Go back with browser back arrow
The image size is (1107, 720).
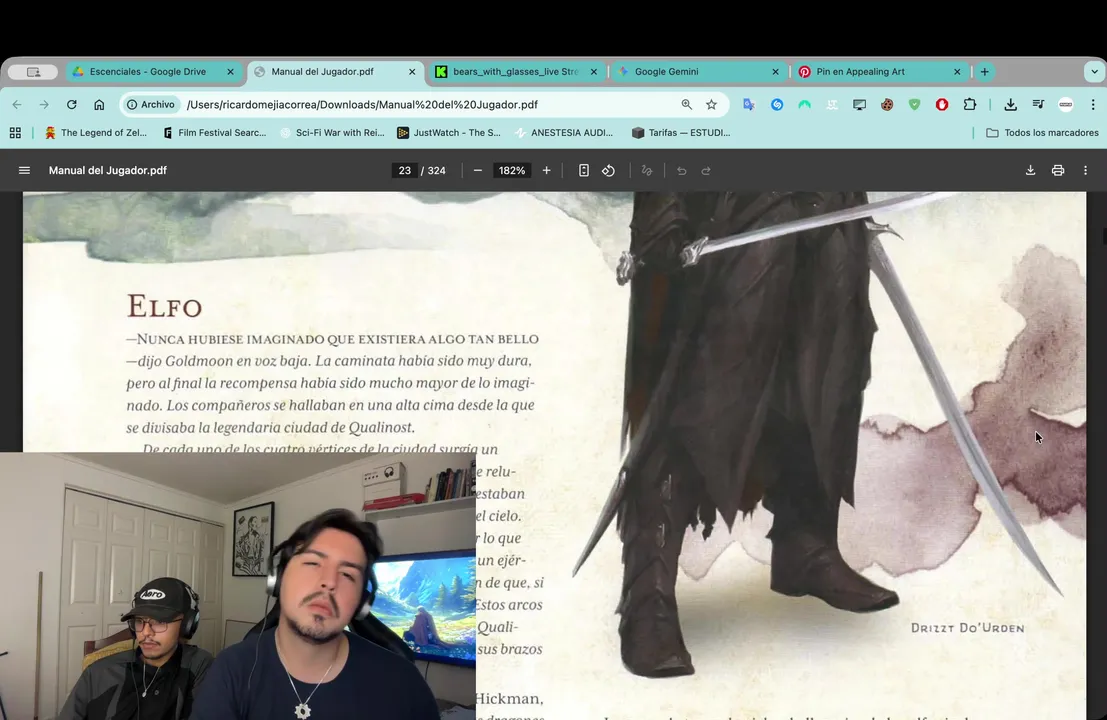[17, 104]
